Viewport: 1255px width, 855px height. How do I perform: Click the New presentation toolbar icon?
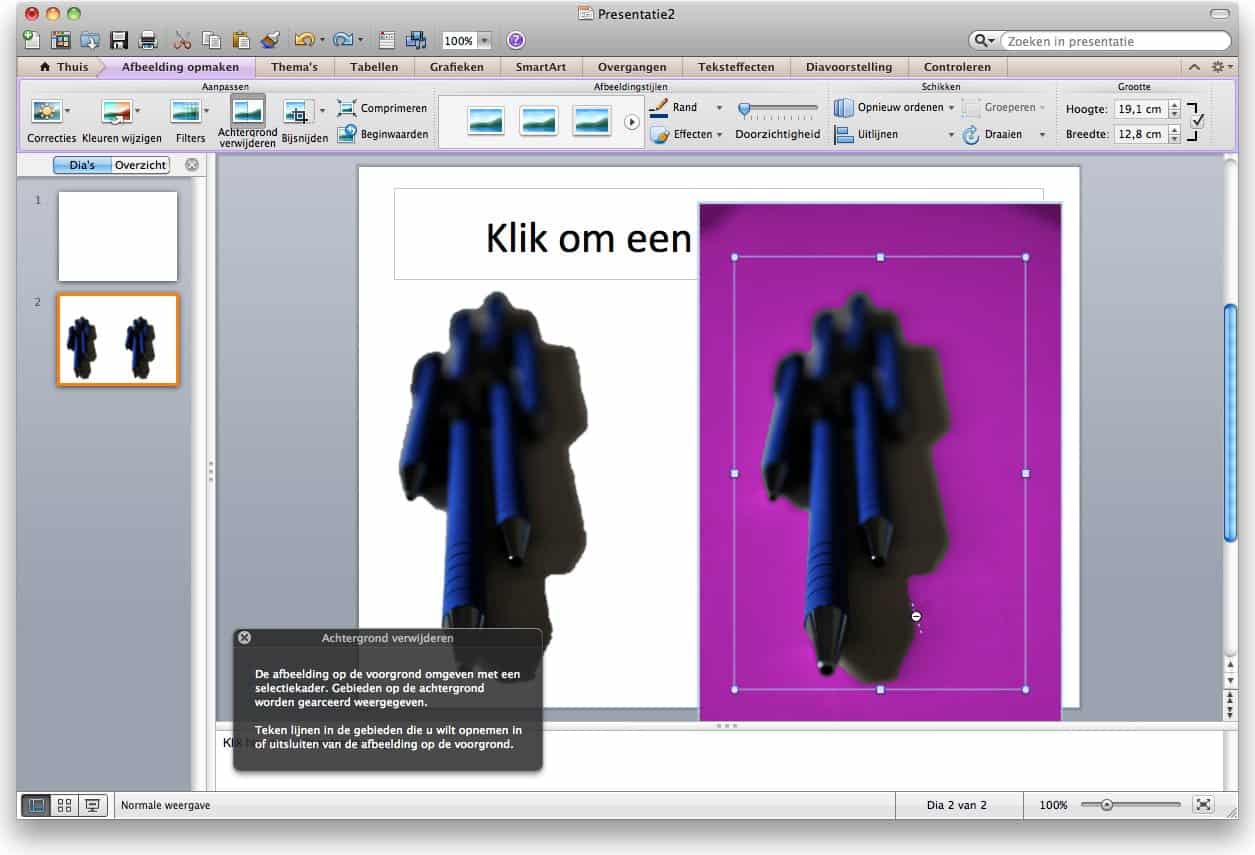coord(31,40)
